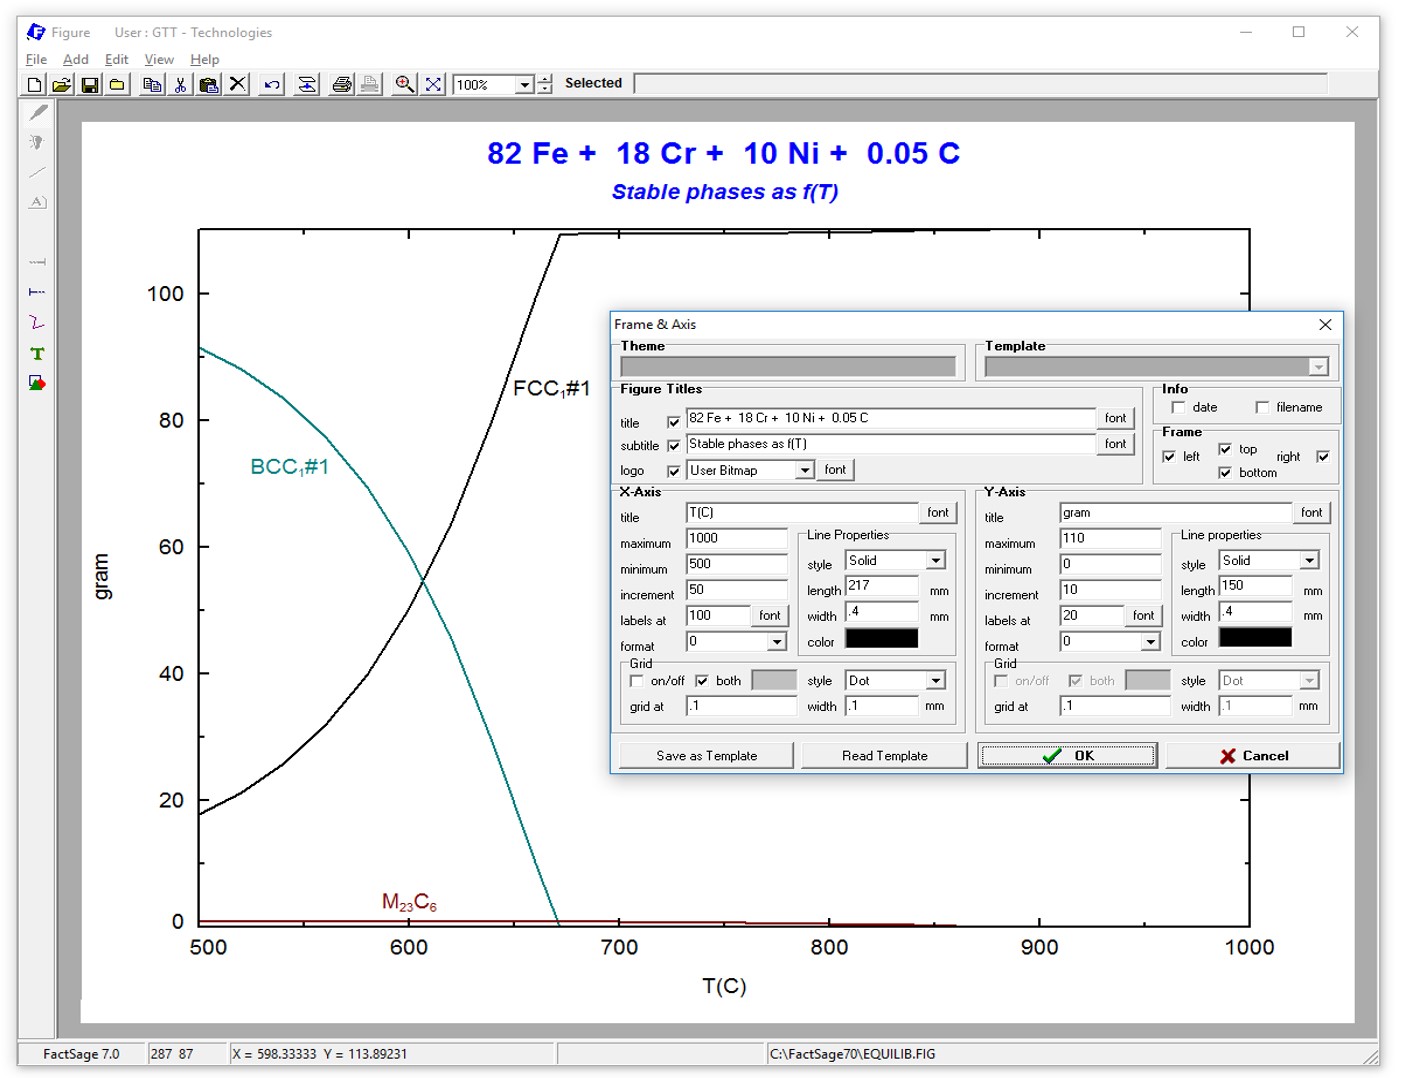Select the green Text tool in sidebar
1401x1078 pixels.
[37, 354]
